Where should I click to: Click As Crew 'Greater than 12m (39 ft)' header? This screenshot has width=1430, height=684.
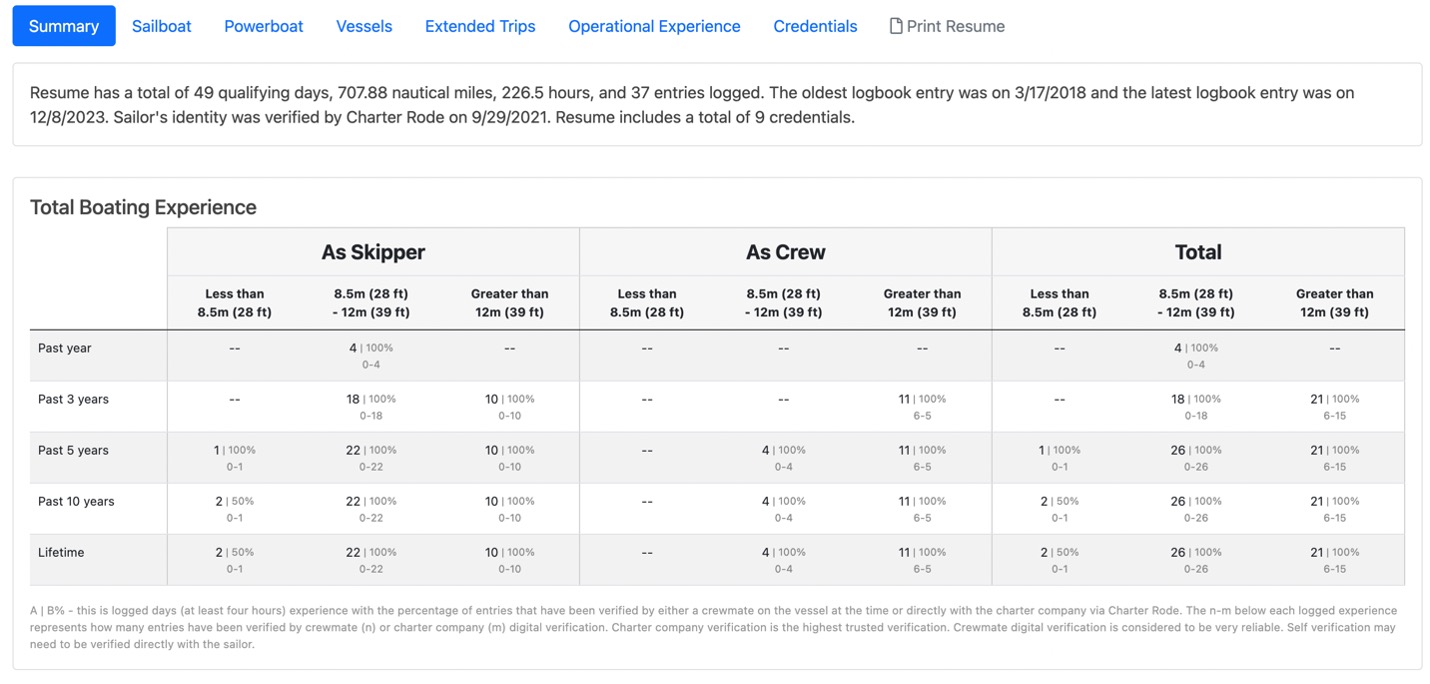[922, 303]
